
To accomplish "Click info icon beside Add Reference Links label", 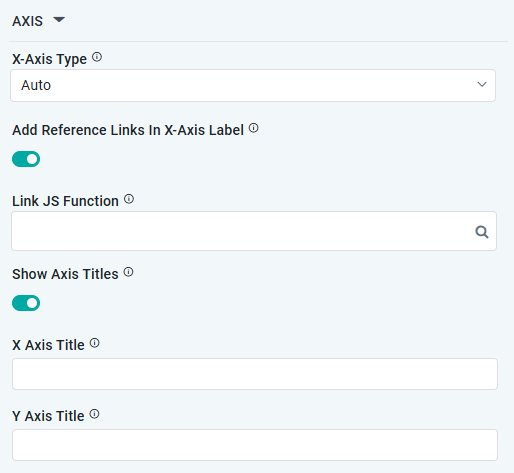I will point(254,128).
